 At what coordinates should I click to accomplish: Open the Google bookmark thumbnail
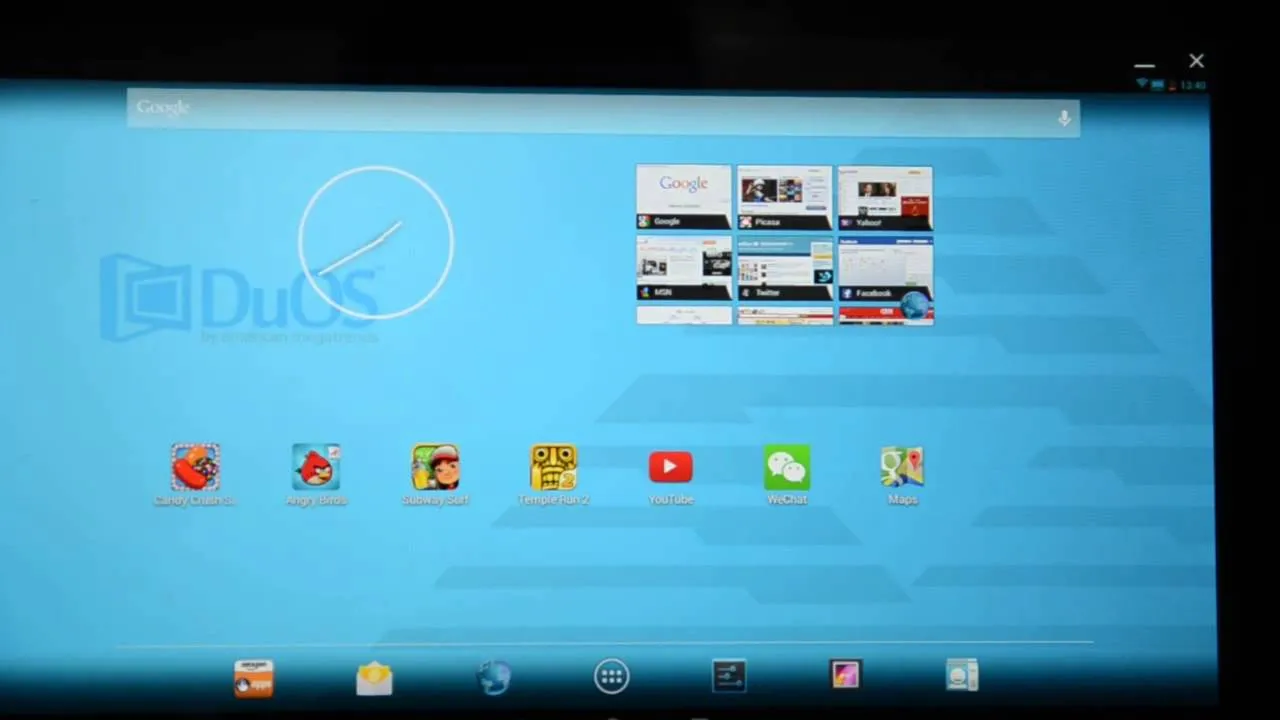[x=684, y=198]
